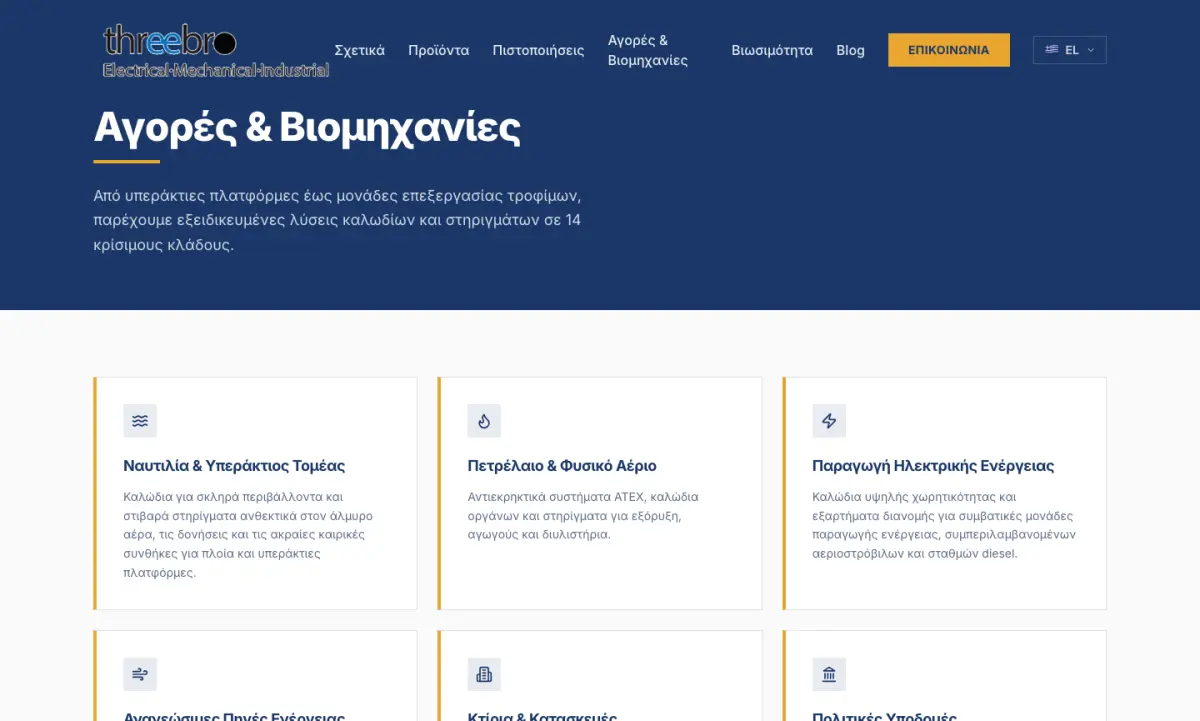1200x721 pixels.
Task: Open Πιστοποιήσεις navigation link
Action: coord(538,50)
